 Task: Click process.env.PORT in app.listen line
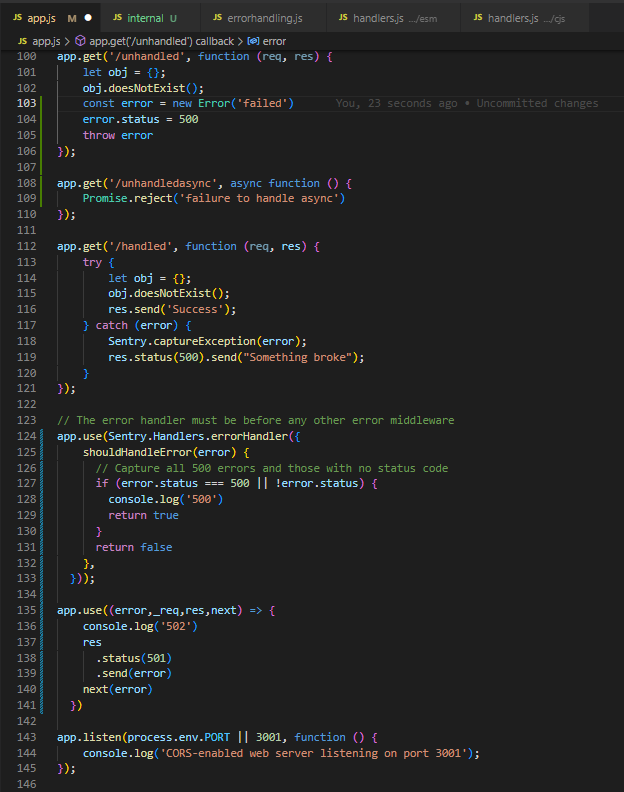(178, 737)
